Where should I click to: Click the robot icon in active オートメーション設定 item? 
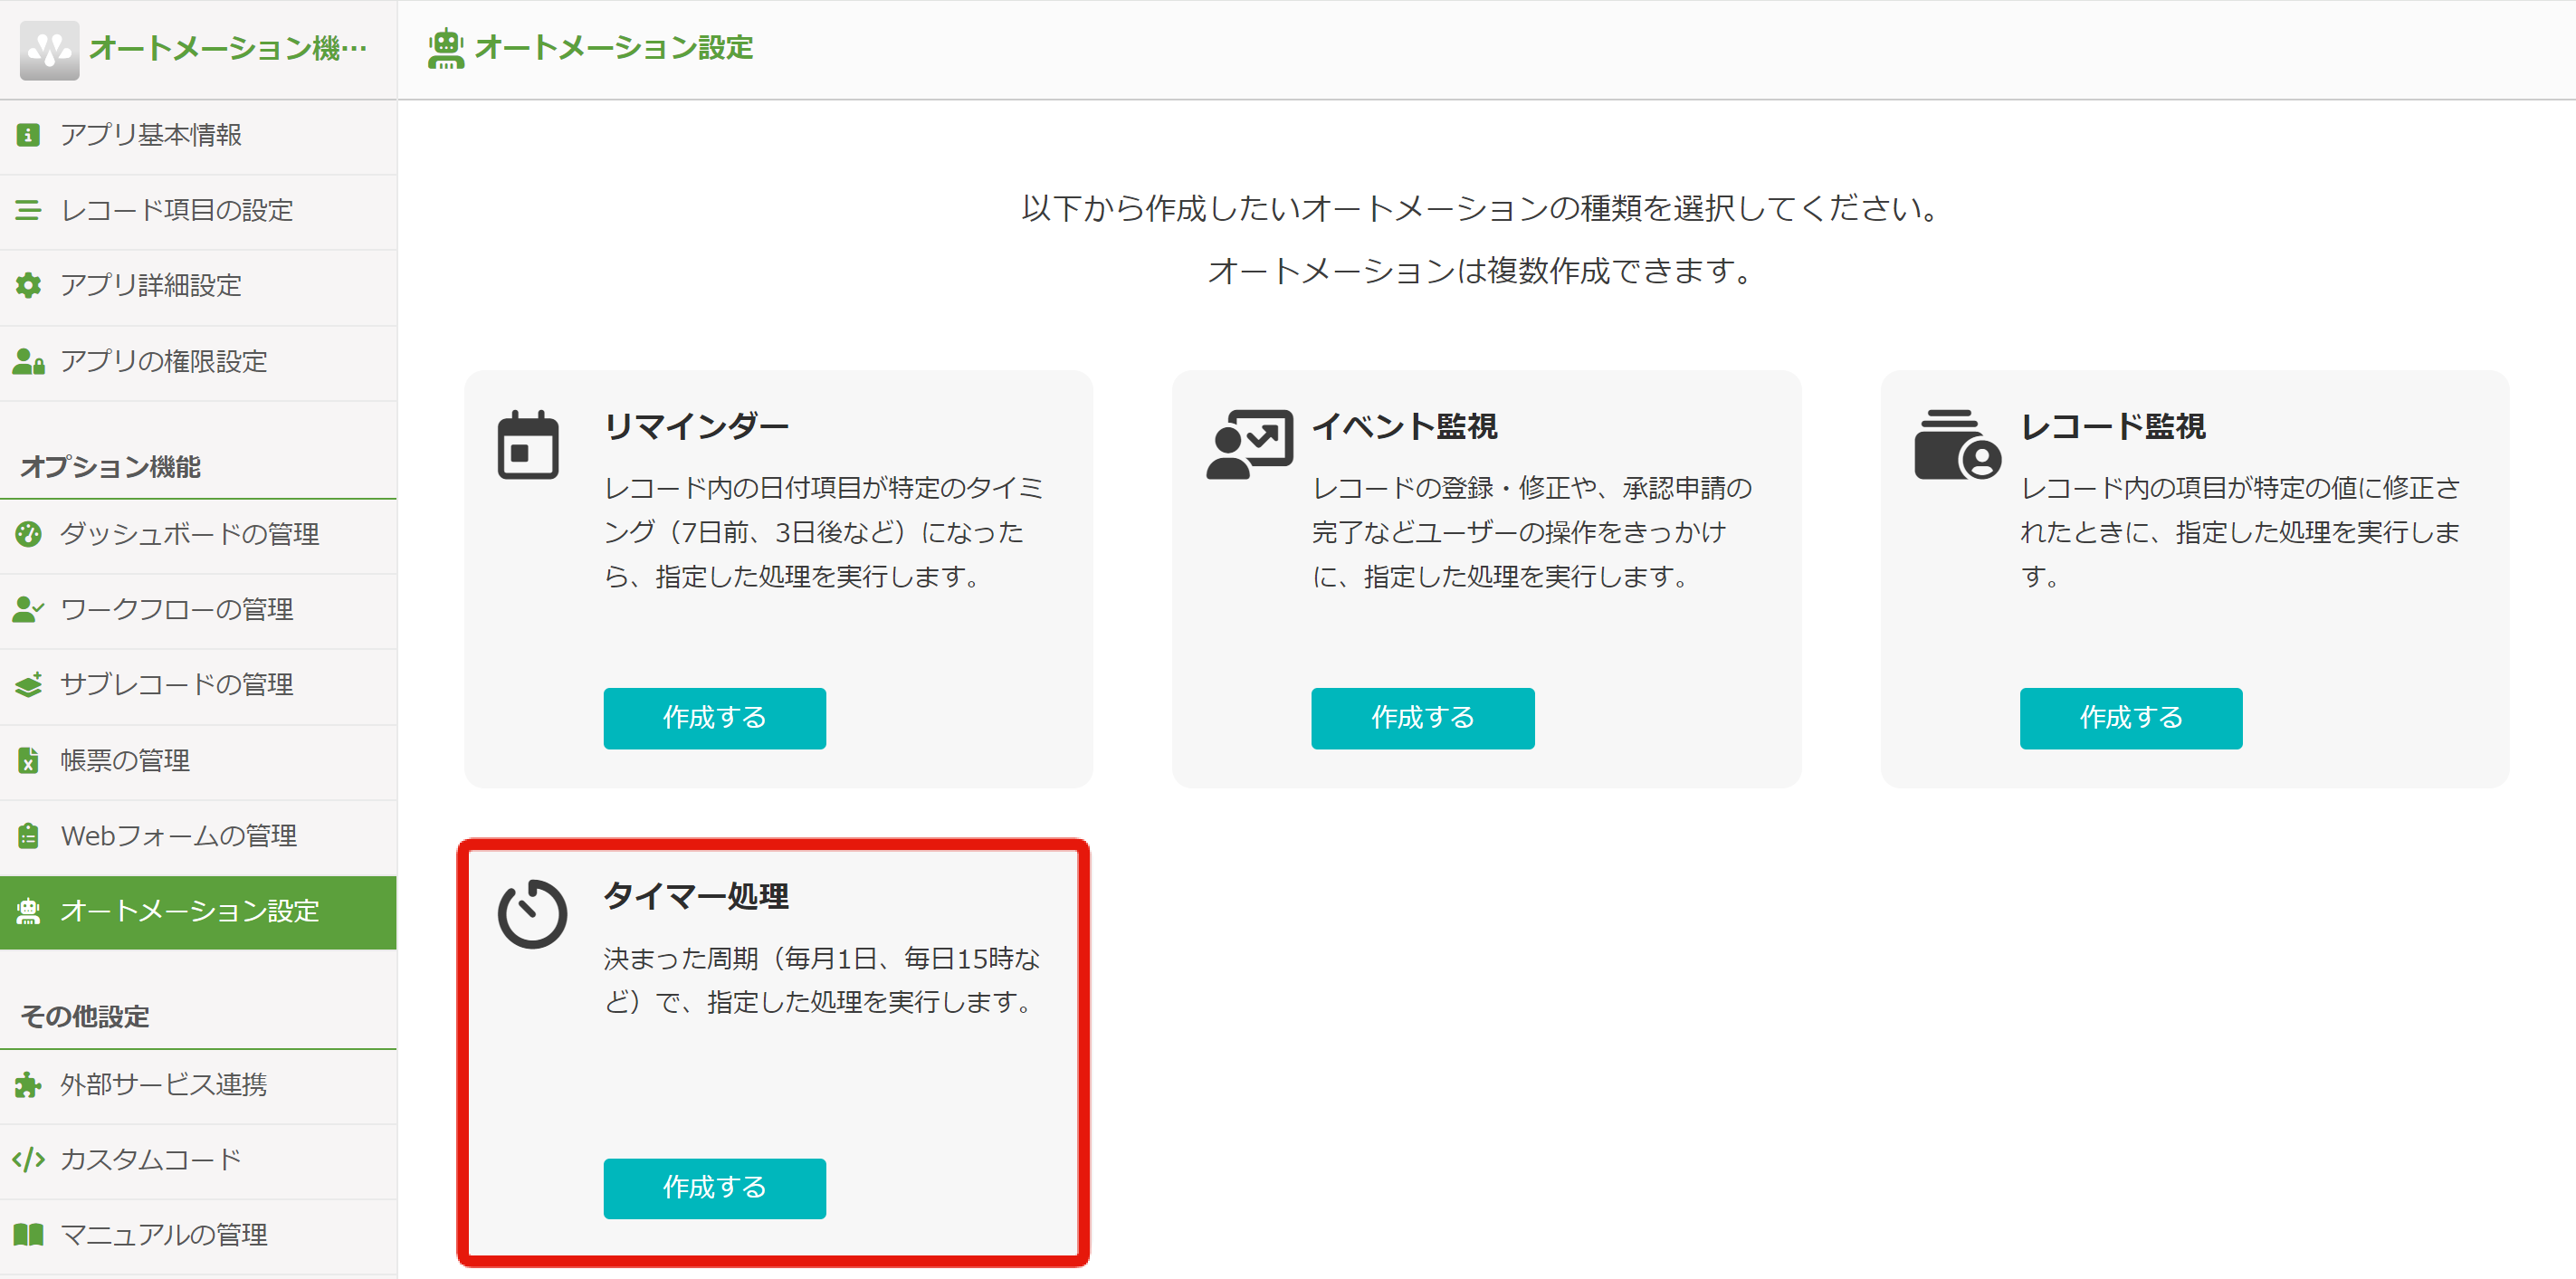coord(28,911)
